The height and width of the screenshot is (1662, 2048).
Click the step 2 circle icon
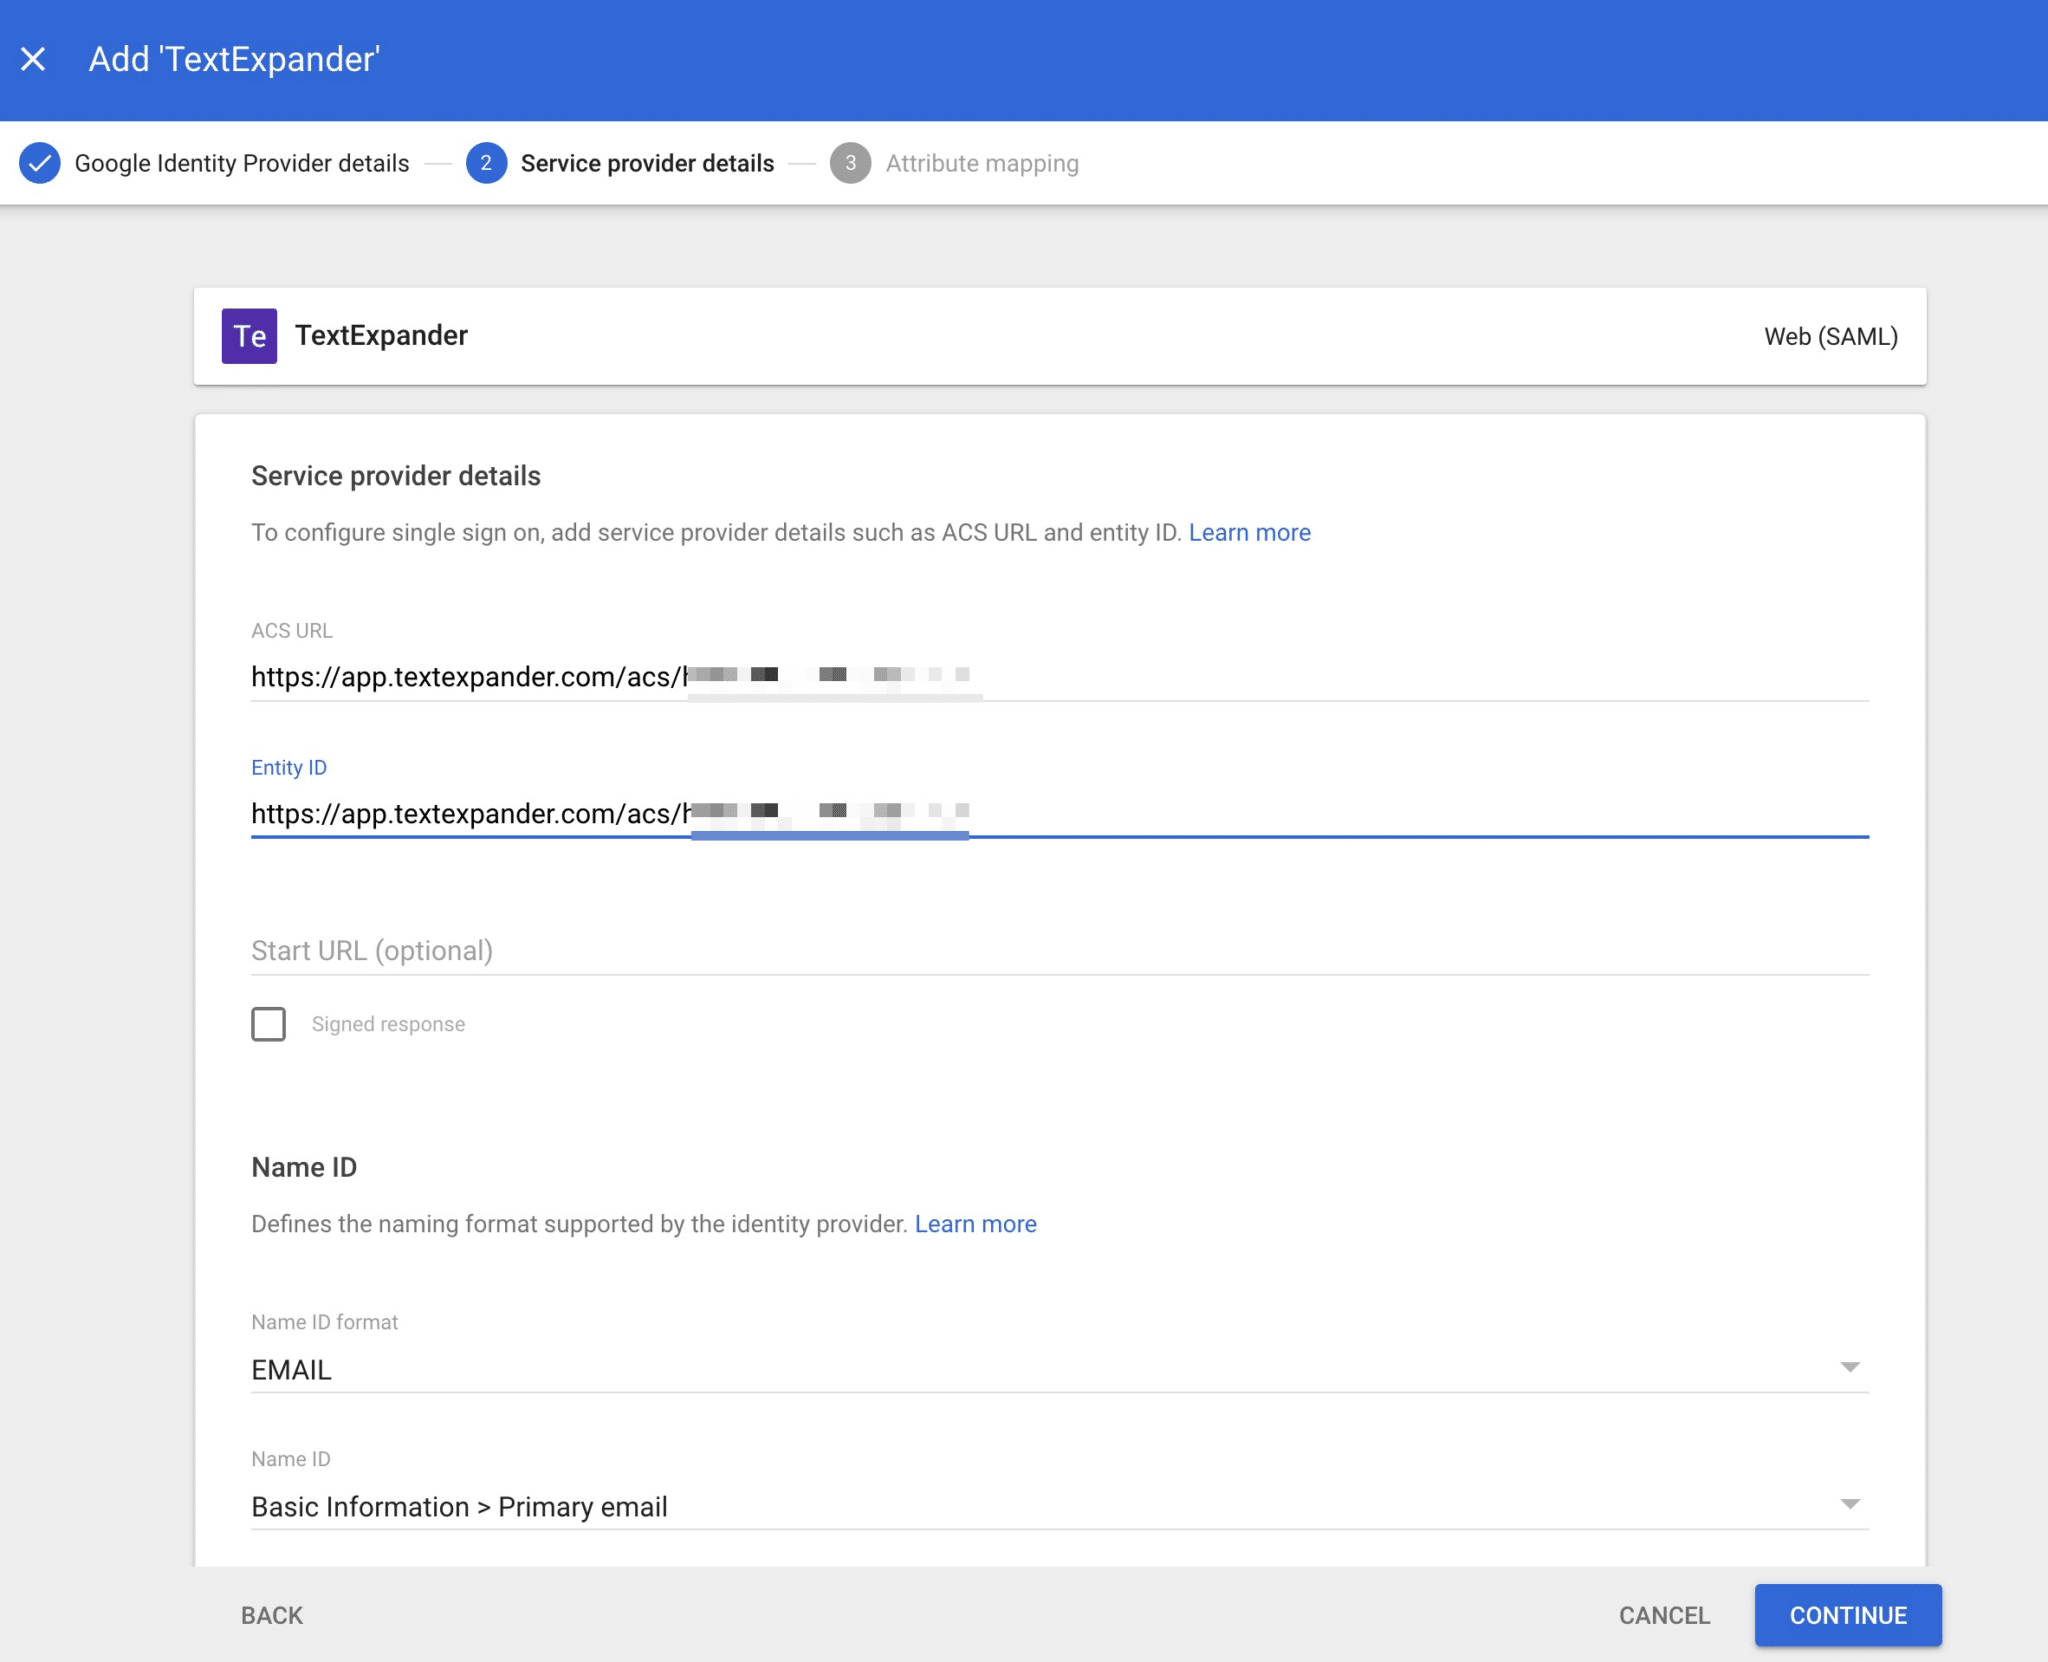click(486, 163)
